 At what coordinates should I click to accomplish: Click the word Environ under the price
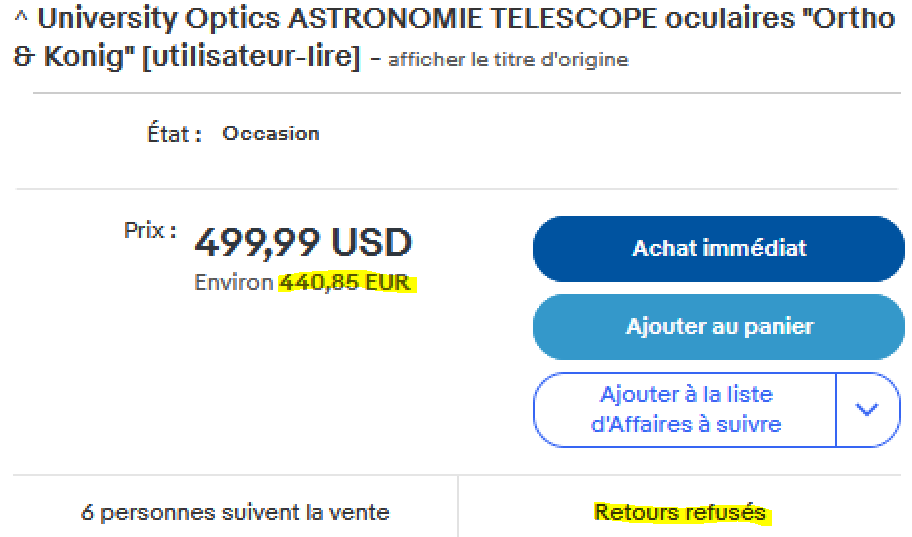[234, 283]
